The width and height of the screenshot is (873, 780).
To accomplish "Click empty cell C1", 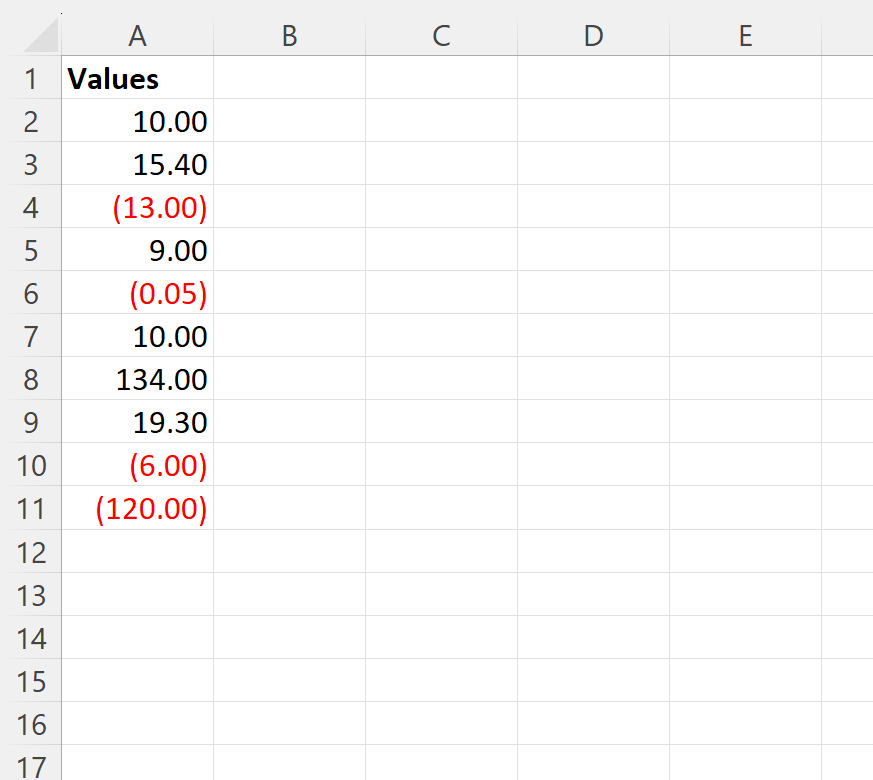I will point(442,77).
